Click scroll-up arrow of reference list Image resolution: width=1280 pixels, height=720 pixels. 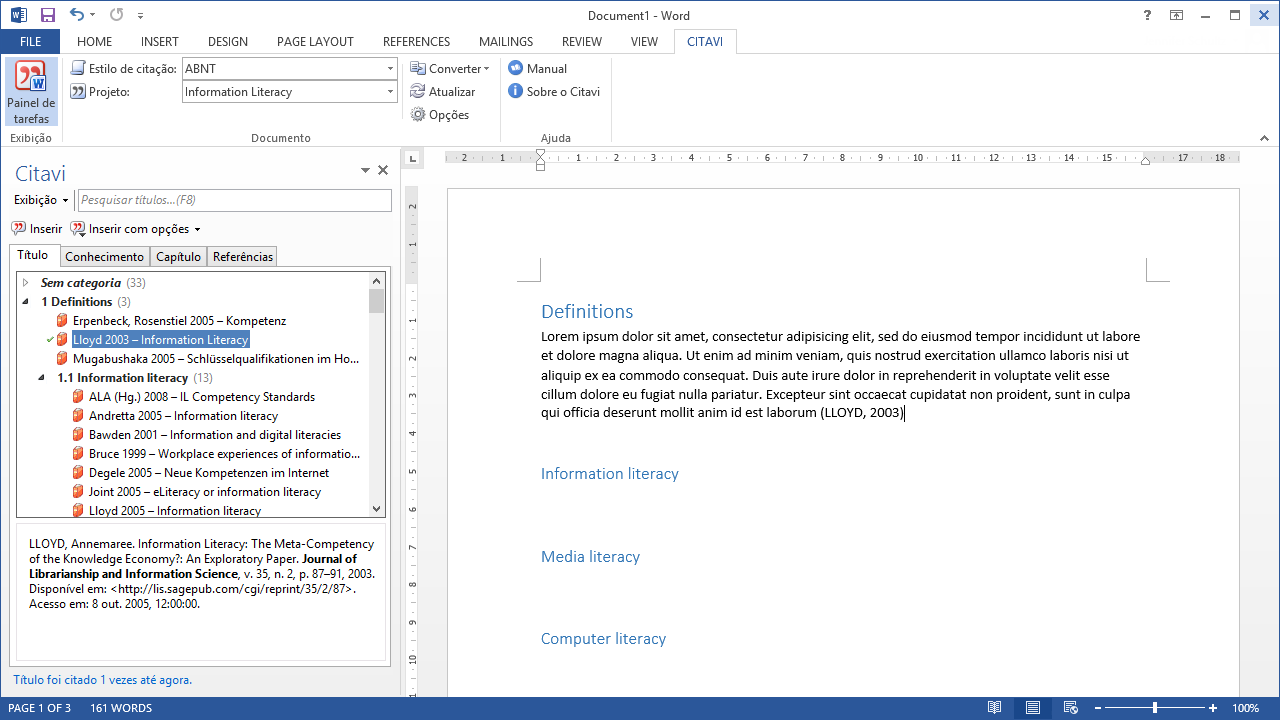[x=377, y=282]
